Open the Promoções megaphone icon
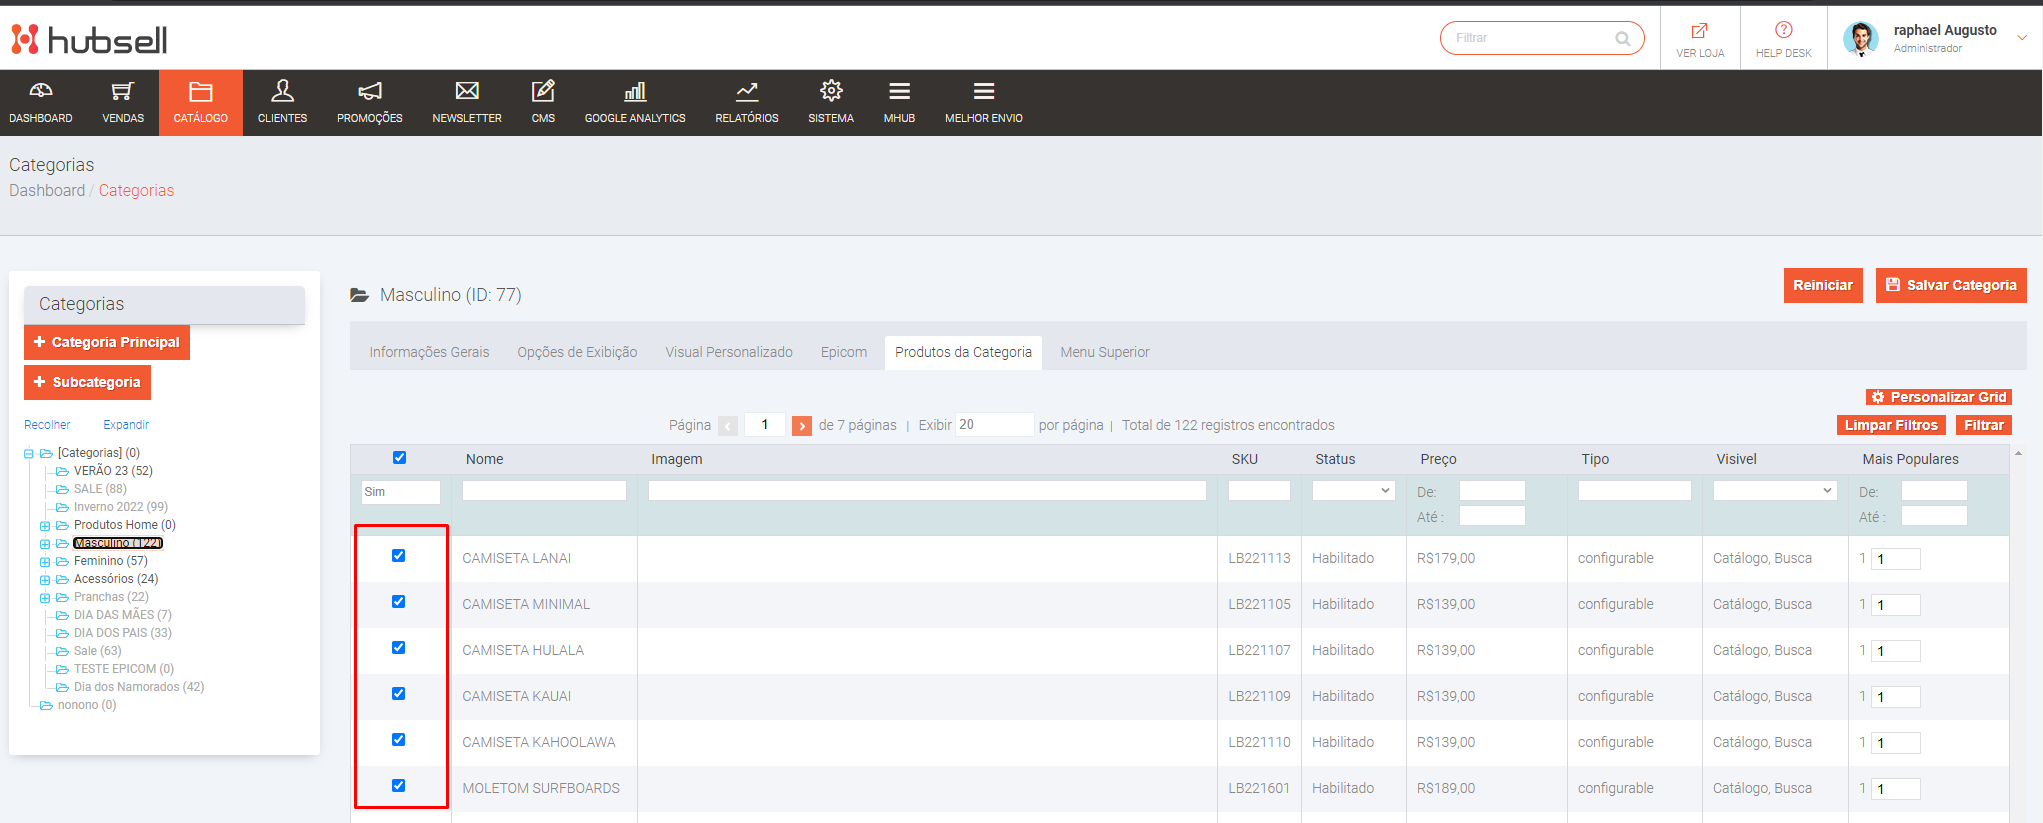2043x823 pixels. click(369, 92)
